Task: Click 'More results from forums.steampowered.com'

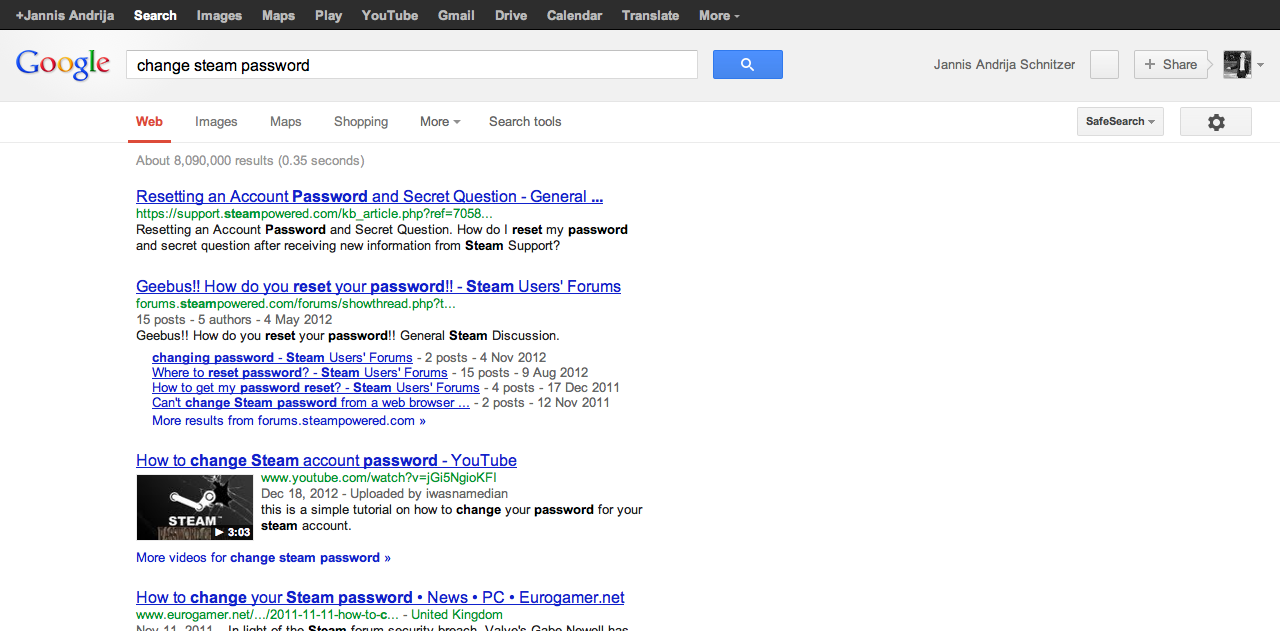Action: click(289, 421)
